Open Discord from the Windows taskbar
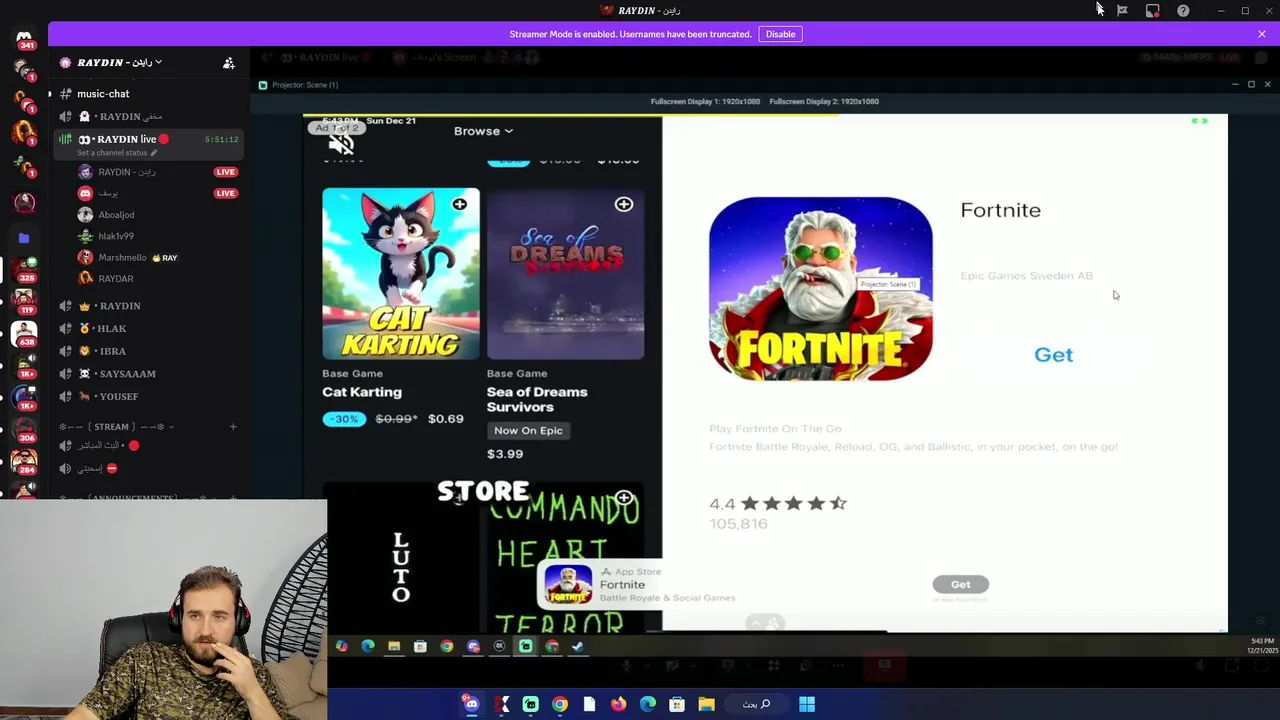 [x=471, y=704]
